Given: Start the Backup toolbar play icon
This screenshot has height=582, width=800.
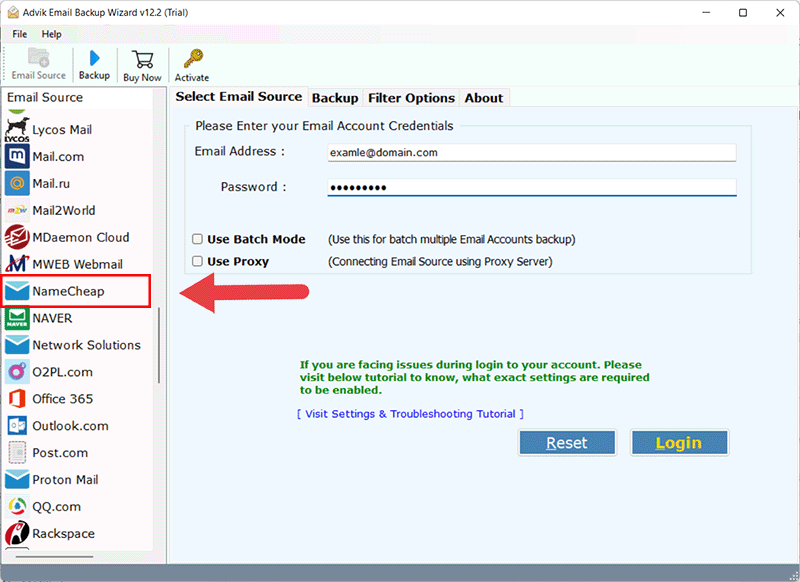Looking at the screenshot, I should (94, 58).
